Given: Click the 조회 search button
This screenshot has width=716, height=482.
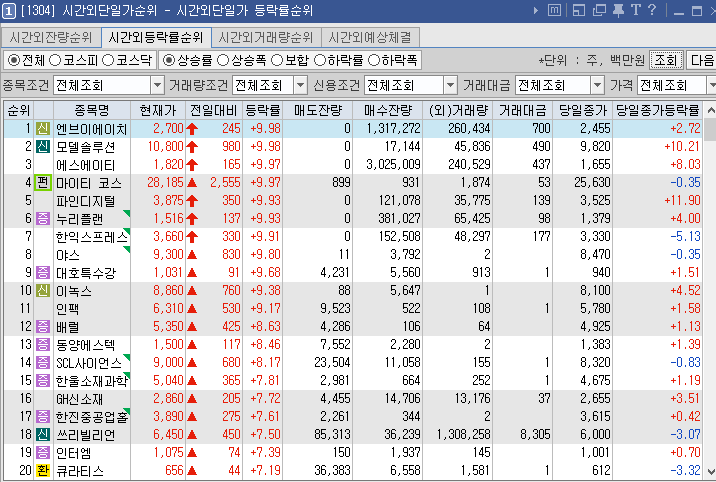Looking at the screenshot, I should point(666,60).
